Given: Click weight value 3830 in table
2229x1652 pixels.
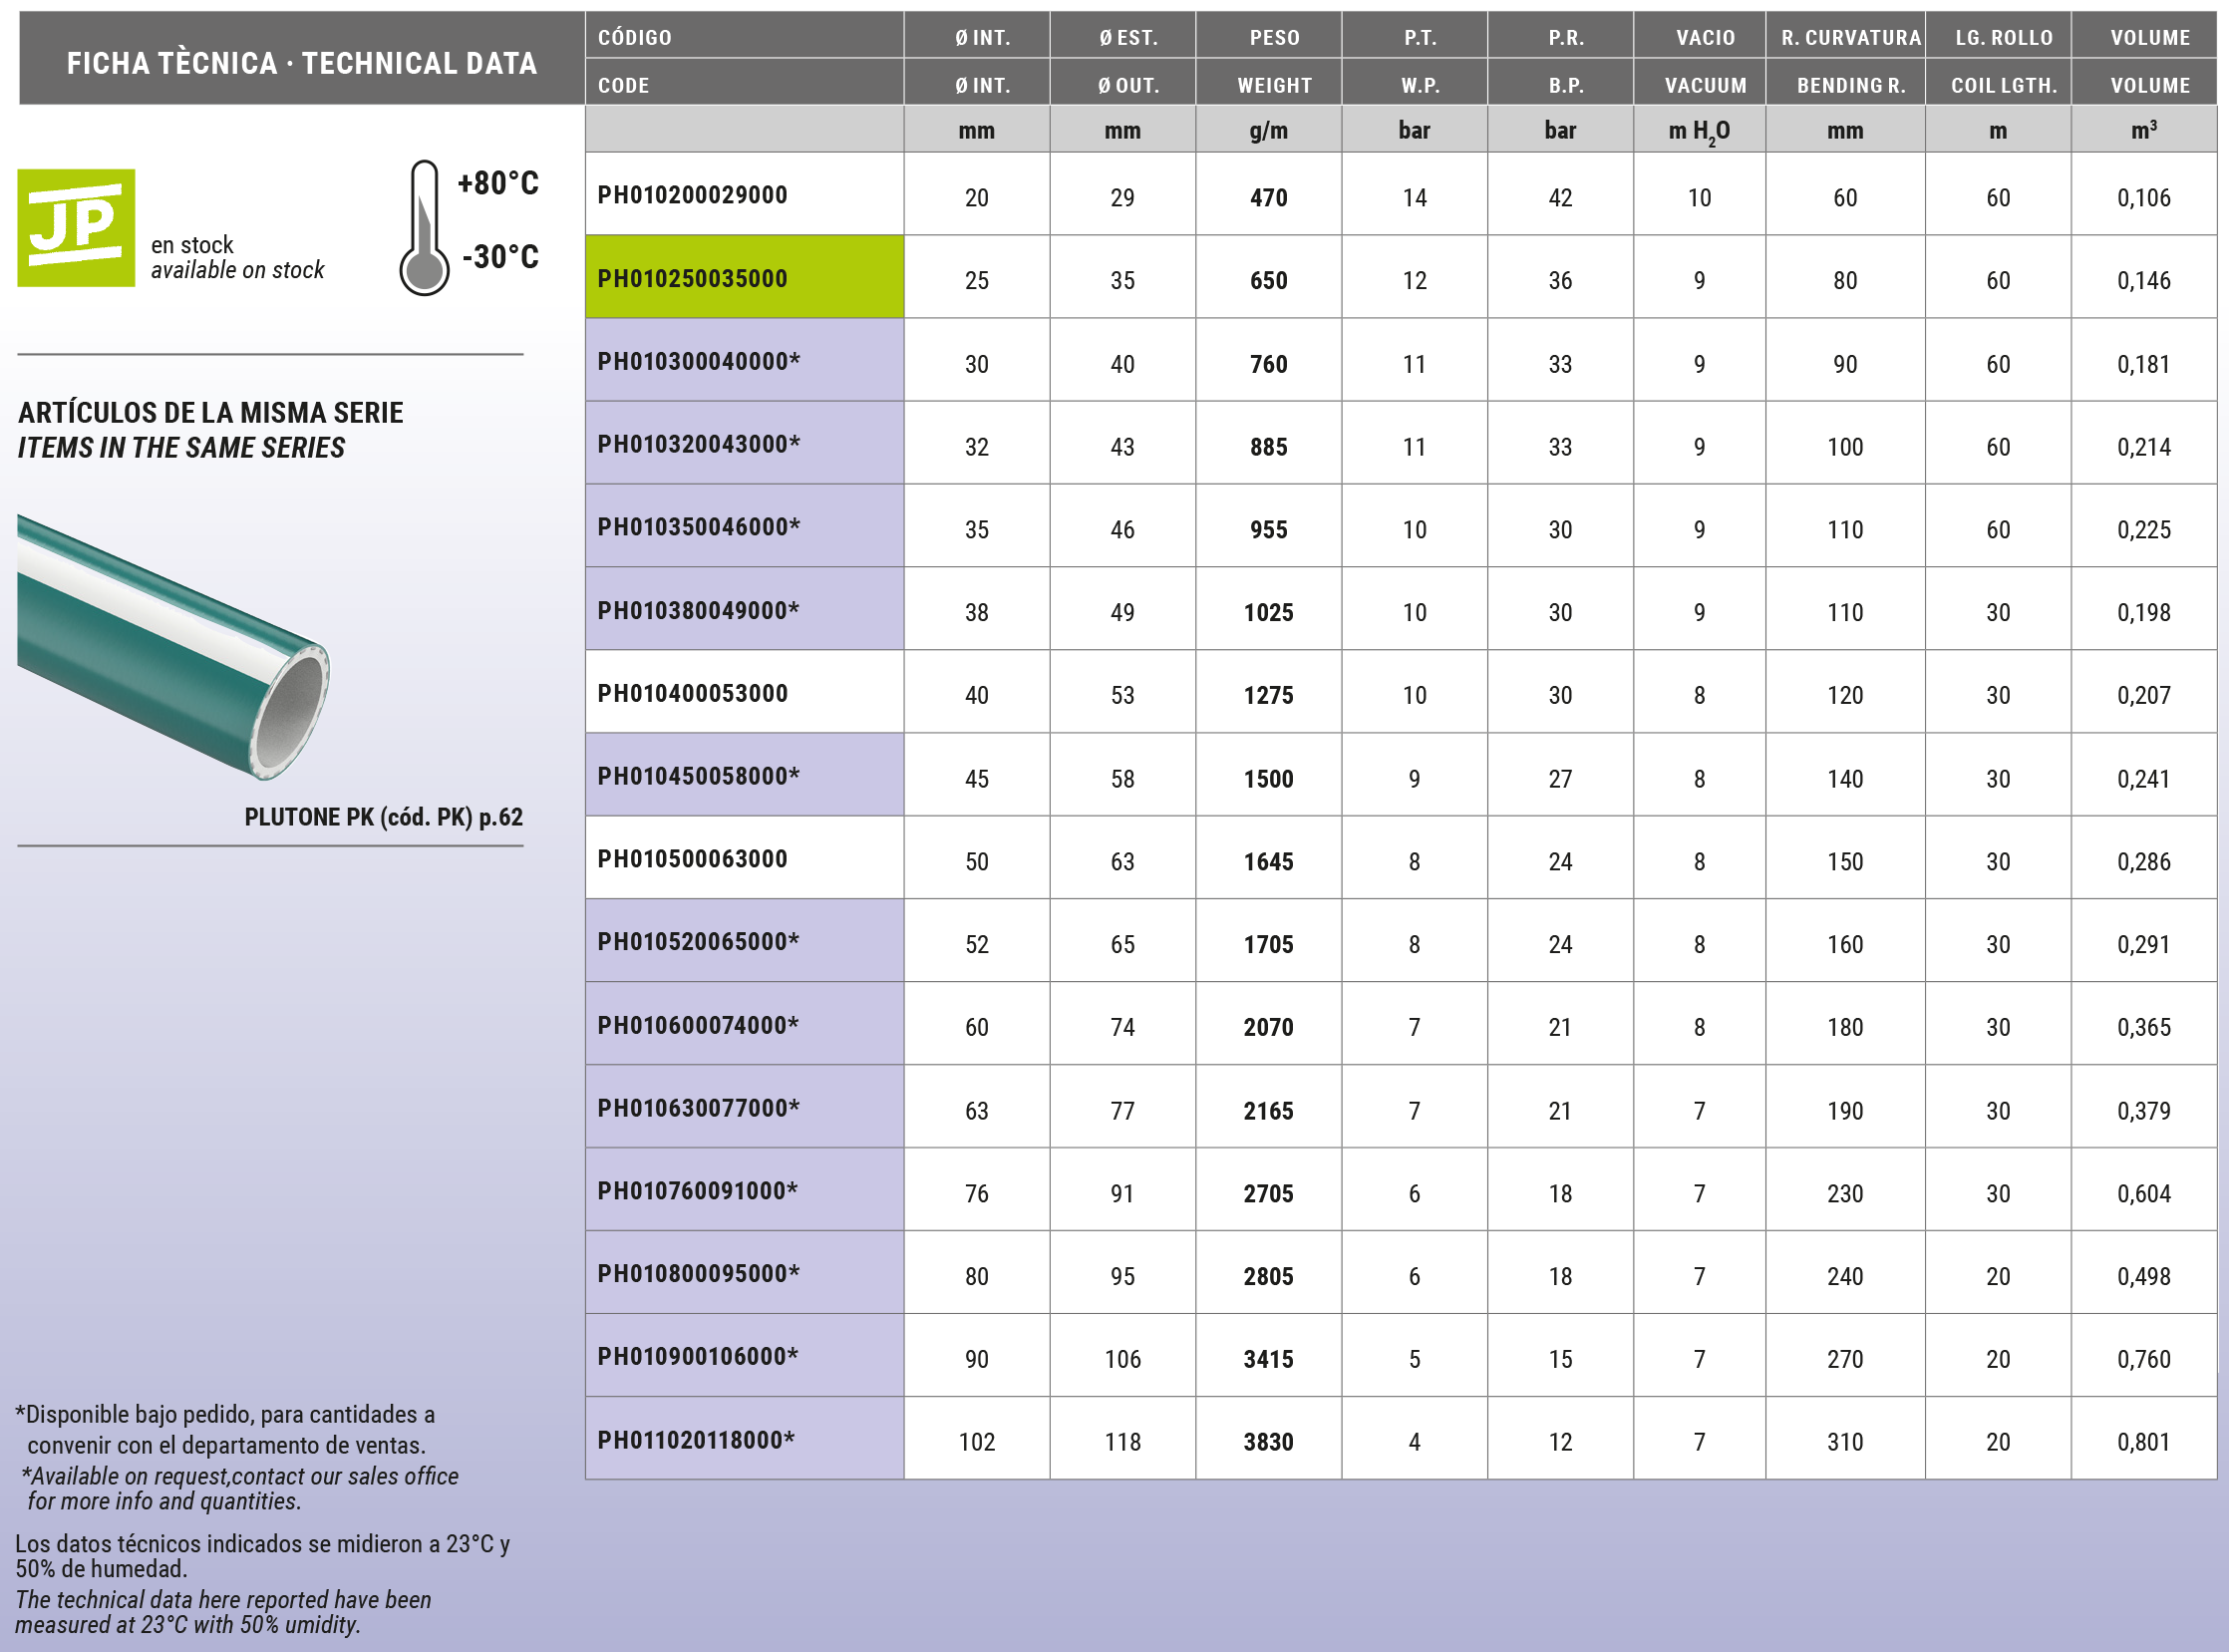Looking at the screenshot, I should [x=1268, y=1442].
